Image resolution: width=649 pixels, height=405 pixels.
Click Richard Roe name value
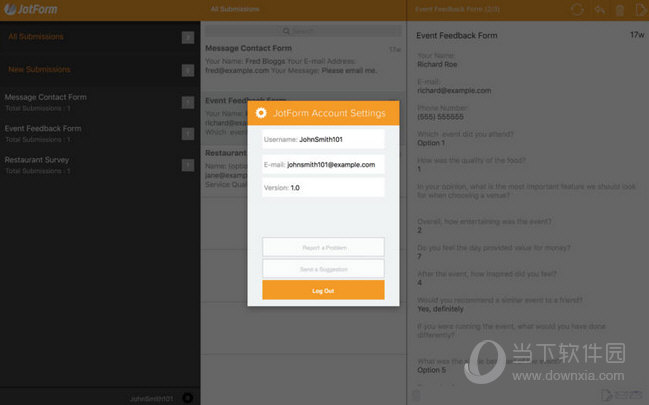click(x=437, y=64)
